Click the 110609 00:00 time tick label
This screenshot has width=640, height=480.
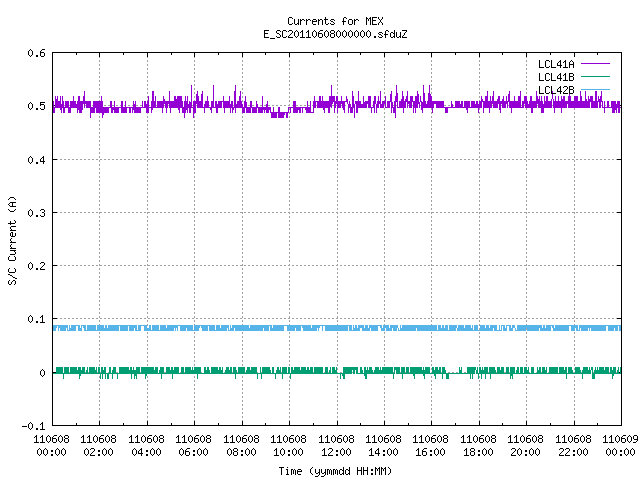tap(620, 445)
